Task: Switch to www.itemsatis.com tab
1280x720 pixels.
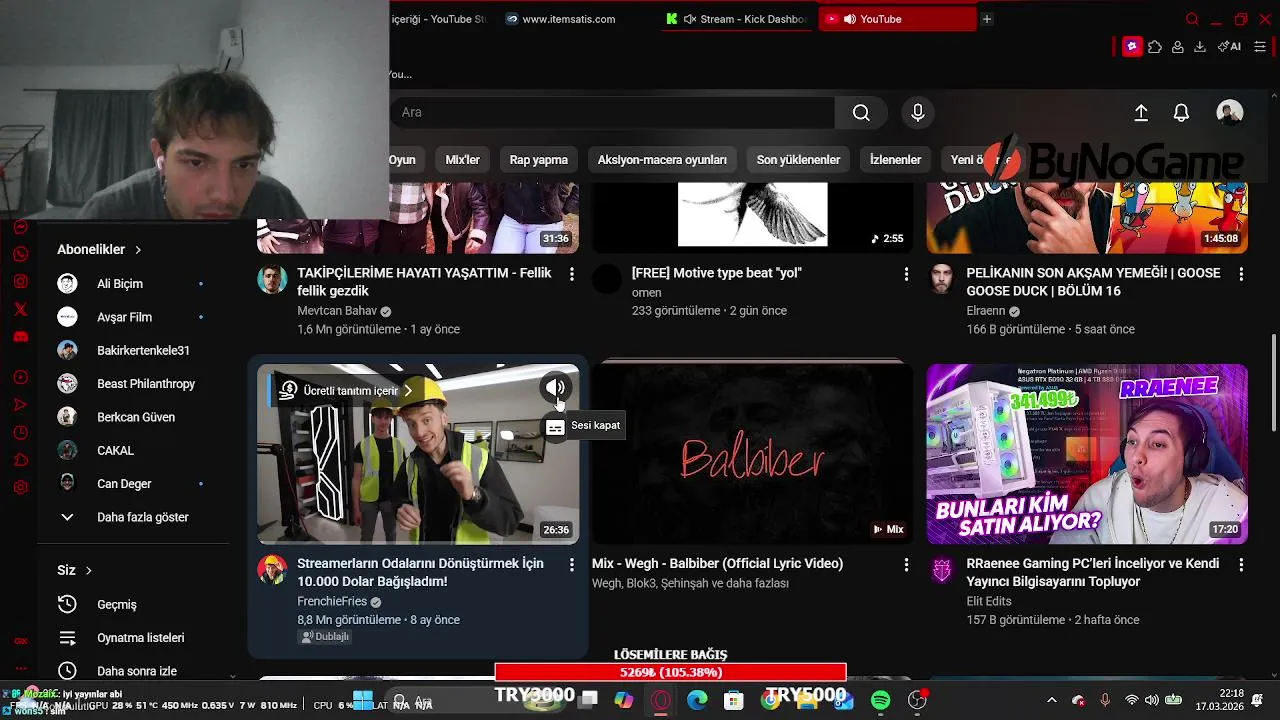Action: (x=568, y=19)
